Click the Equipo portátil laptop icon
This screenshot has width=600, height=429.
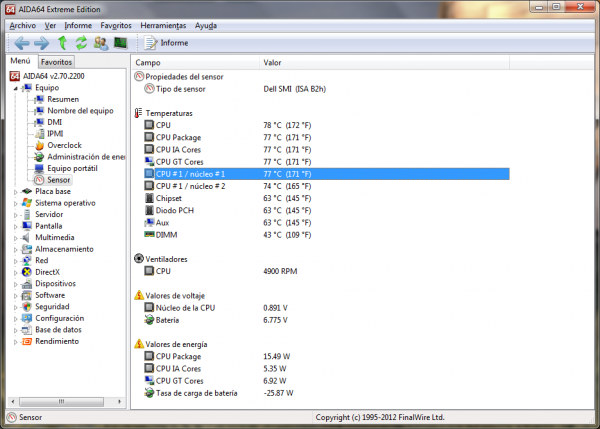39,168
